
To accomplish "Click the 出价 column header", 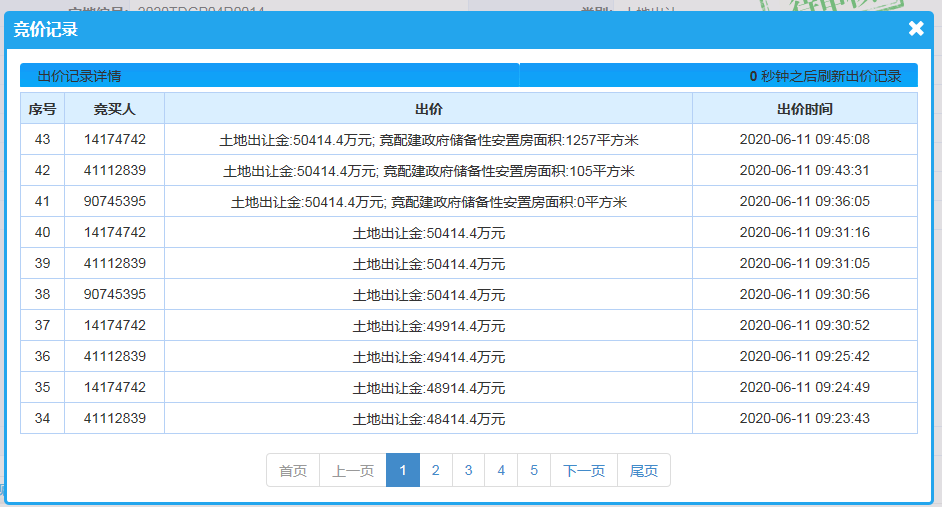I will [428, 109].
